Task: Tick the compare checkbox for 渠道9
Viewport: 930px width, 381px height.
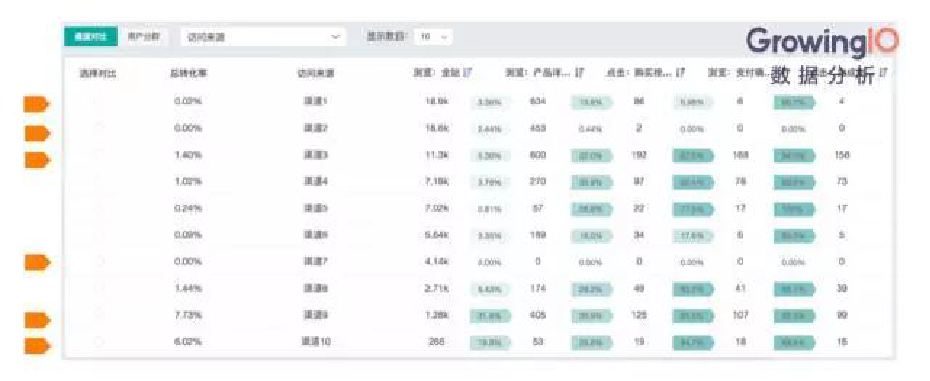Action: (x=98, y=315)
